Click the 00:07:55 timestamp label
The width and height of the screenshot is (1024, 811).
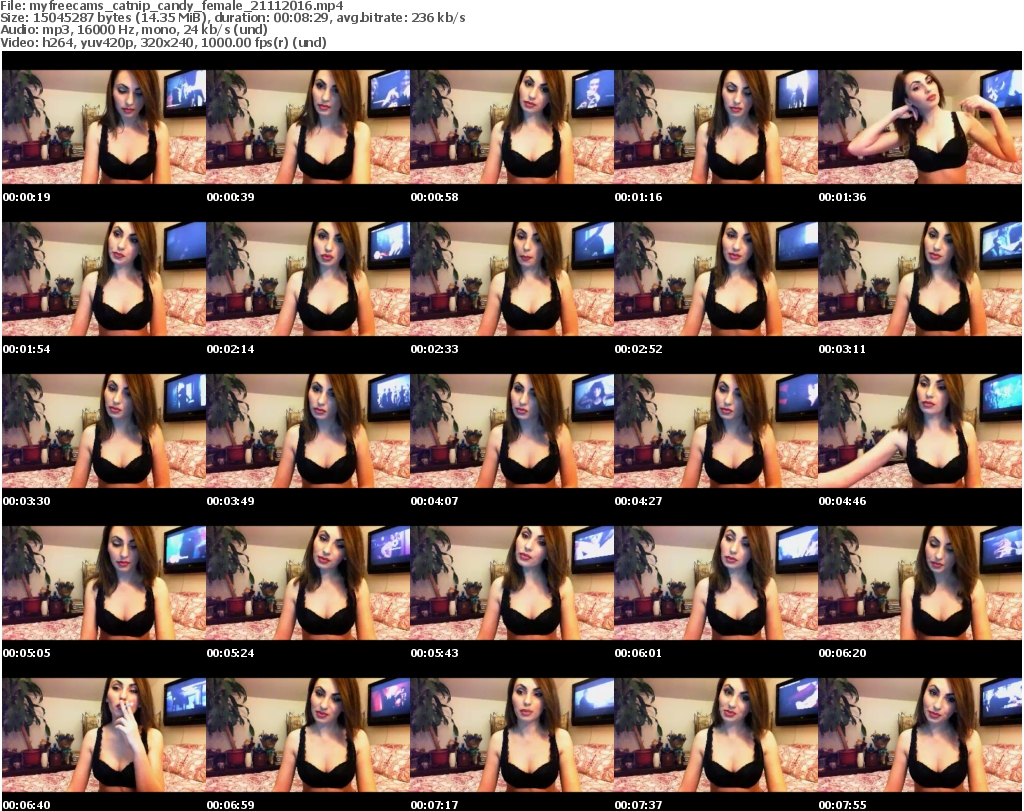842,805
